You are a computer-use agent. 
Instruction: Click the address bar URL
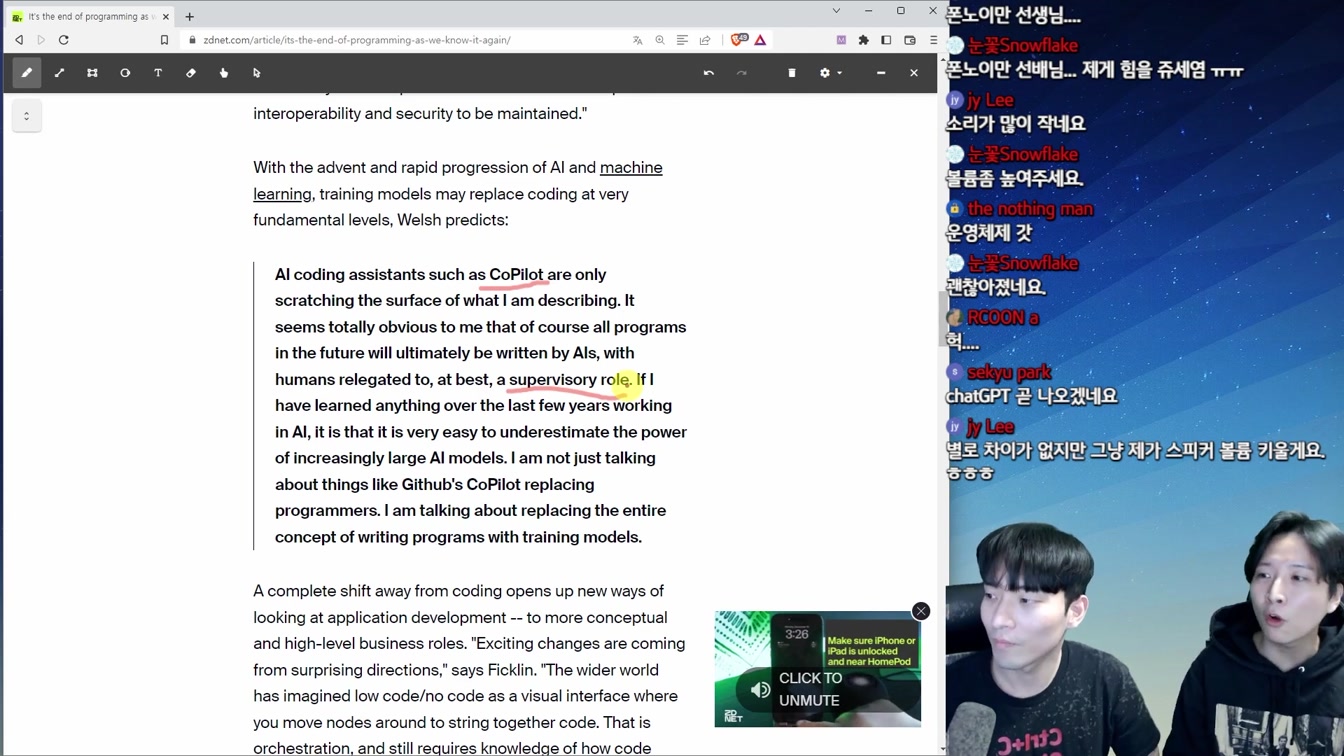[x=357, y=40]
